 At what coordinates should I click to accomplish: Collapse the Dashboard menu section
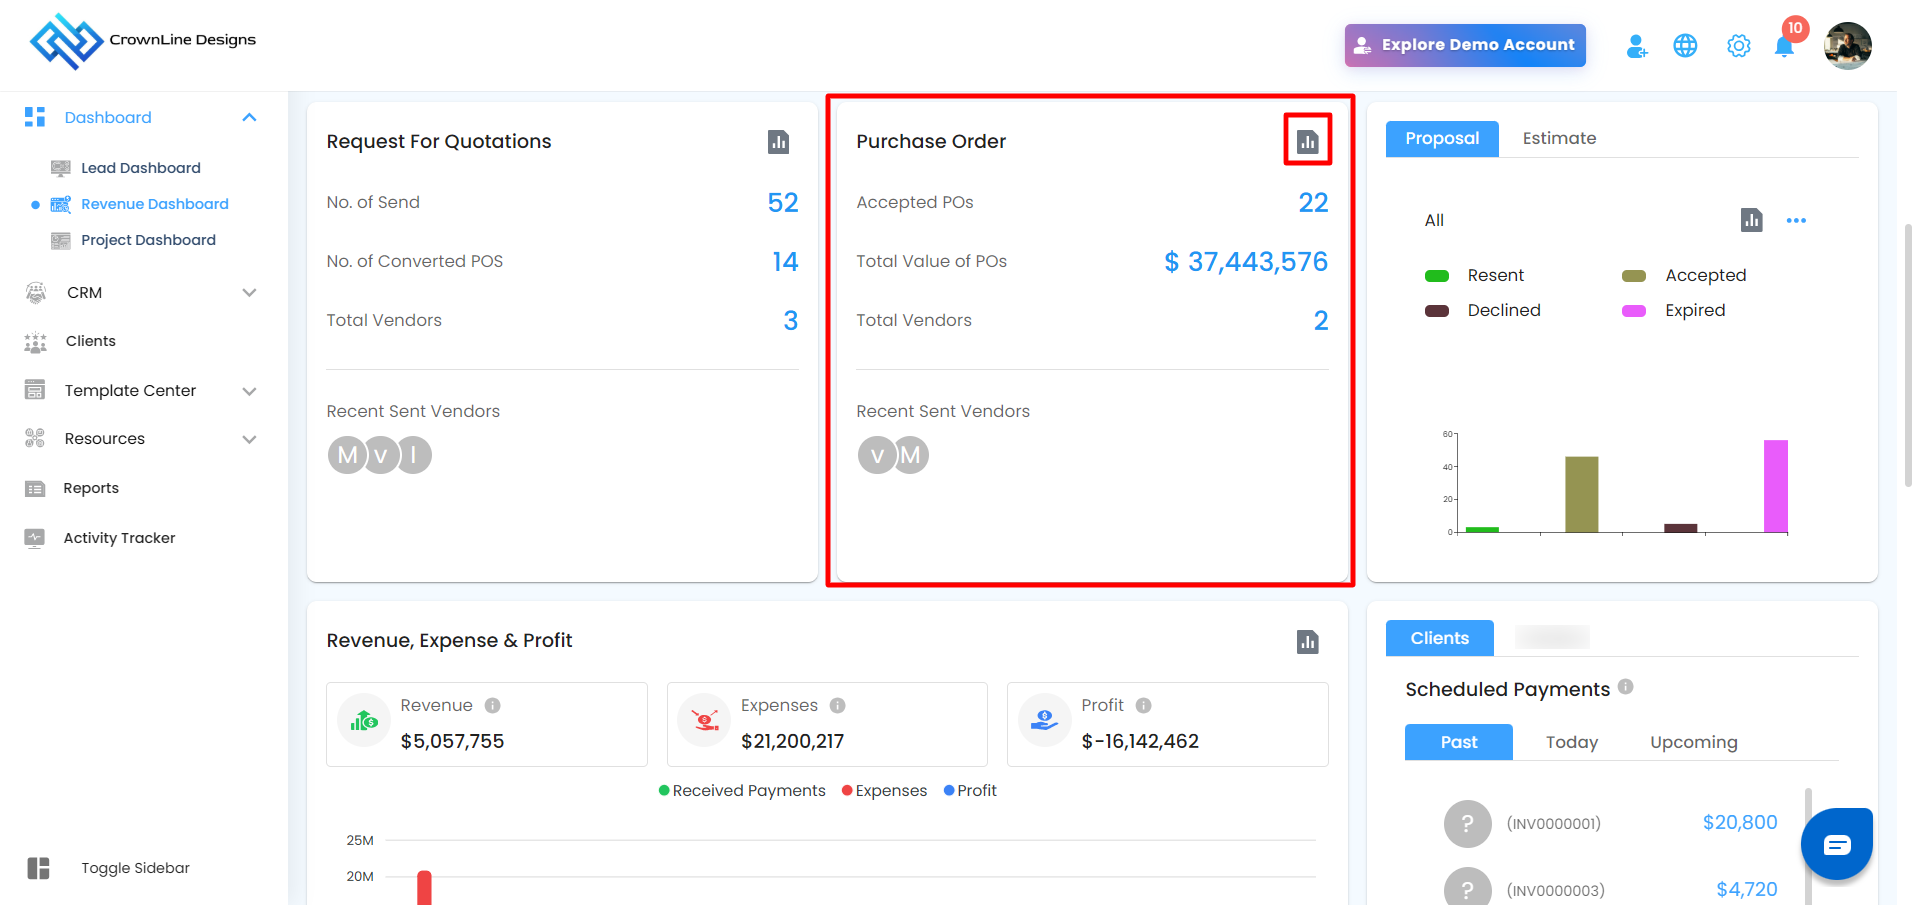click(x=249, y=118)
